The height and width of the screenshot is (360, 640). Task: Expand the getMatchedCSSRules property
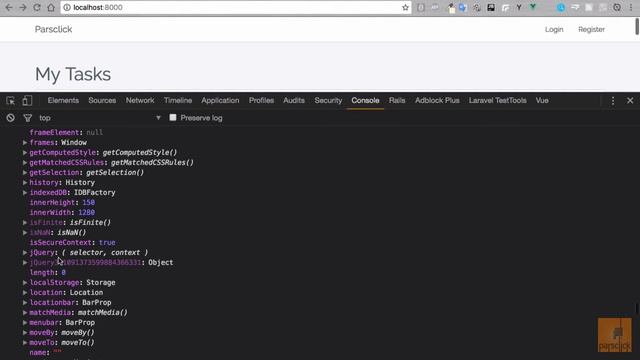[x=25, y=162]
